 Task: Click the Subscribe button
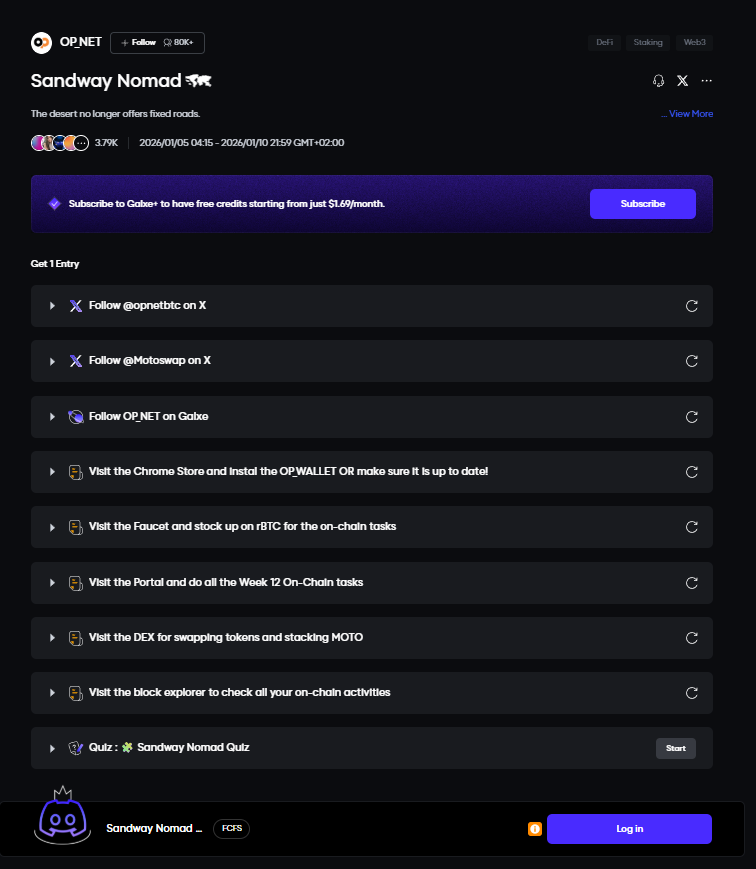click(642, 204)
